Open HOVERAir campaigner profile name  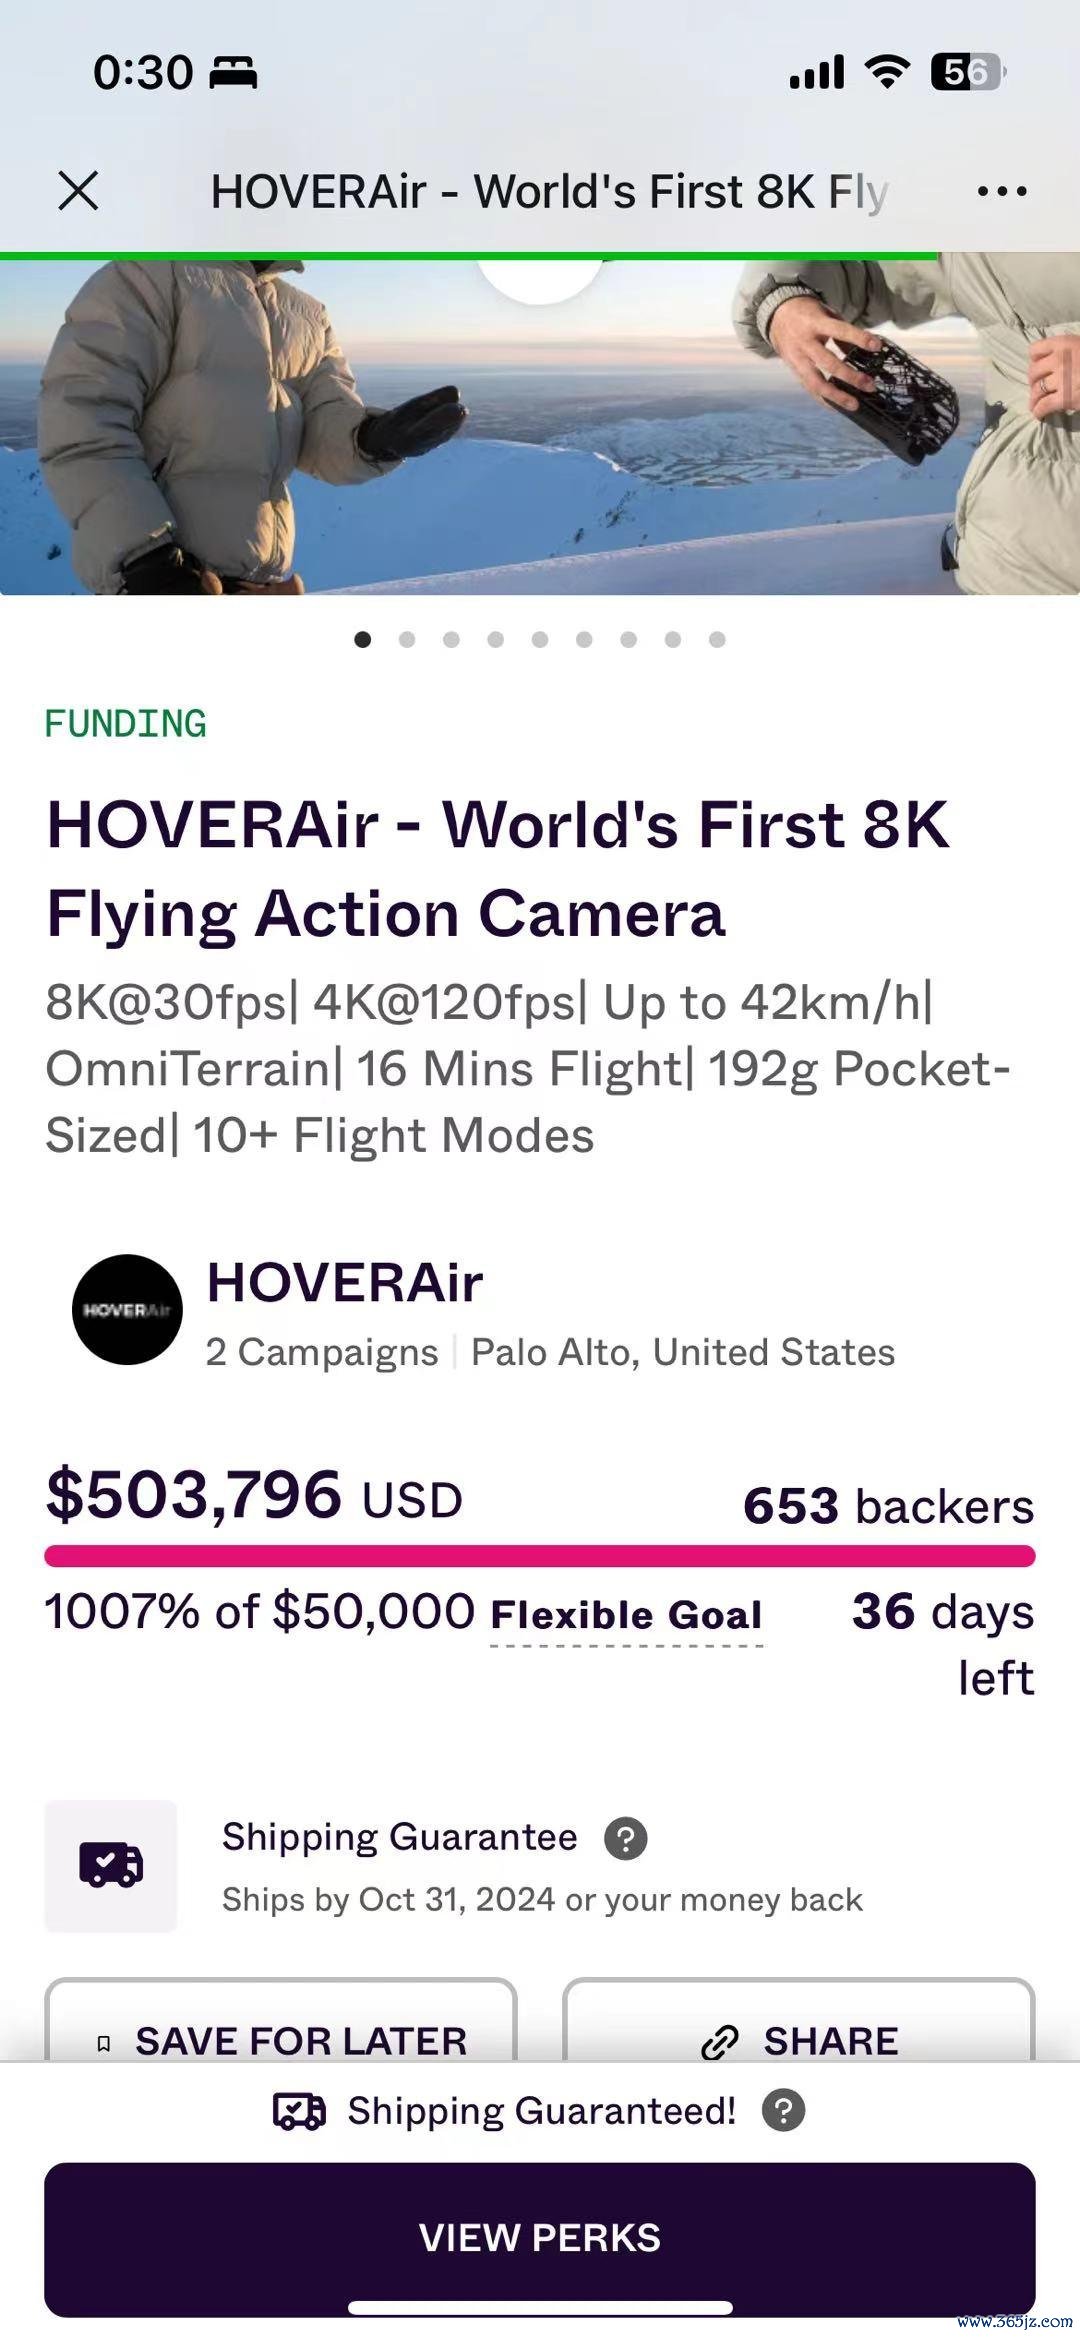click(345, 1282)
